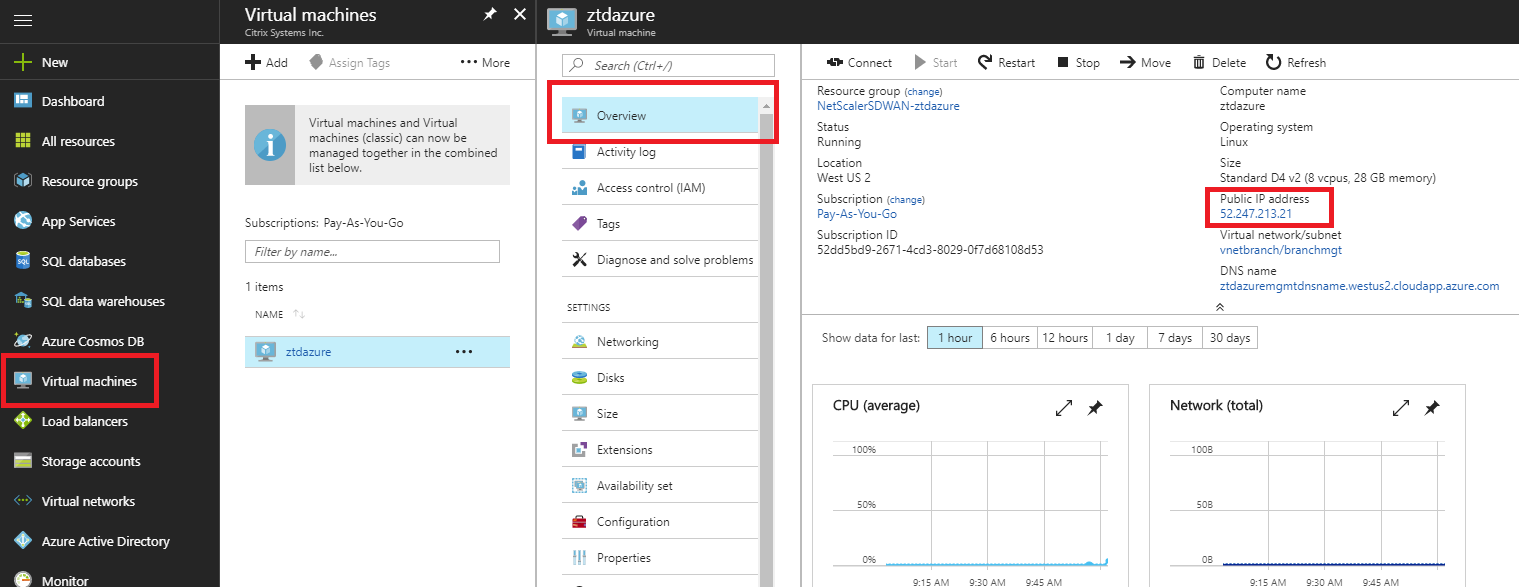Image resolution: width=1519 pixels, height=587 pixels.
Task: Click the Azure Cosmos DB sidebar icon
Action: click(x=23, y=341)
